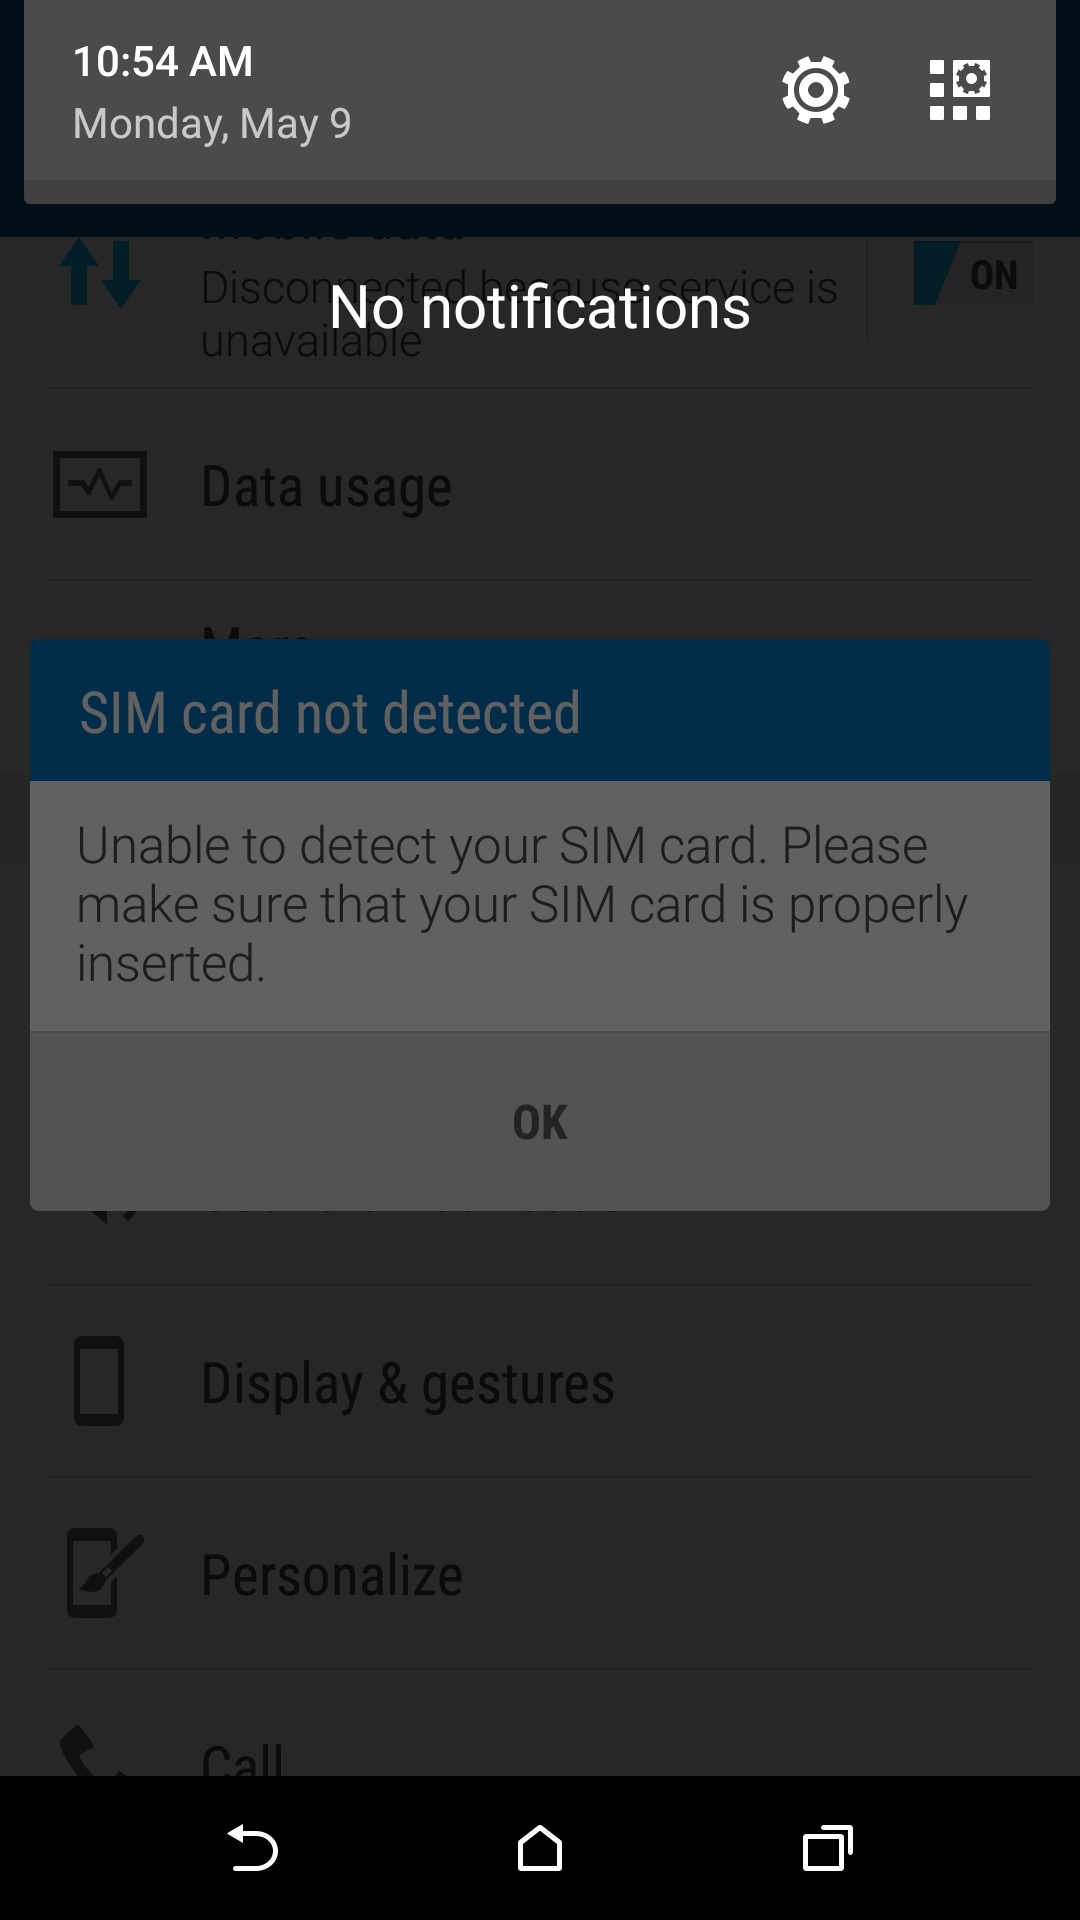The image size is (1080, 1920).
Task: Go to the home screen
Action: pyautogui.click(x=540, y=1848)
